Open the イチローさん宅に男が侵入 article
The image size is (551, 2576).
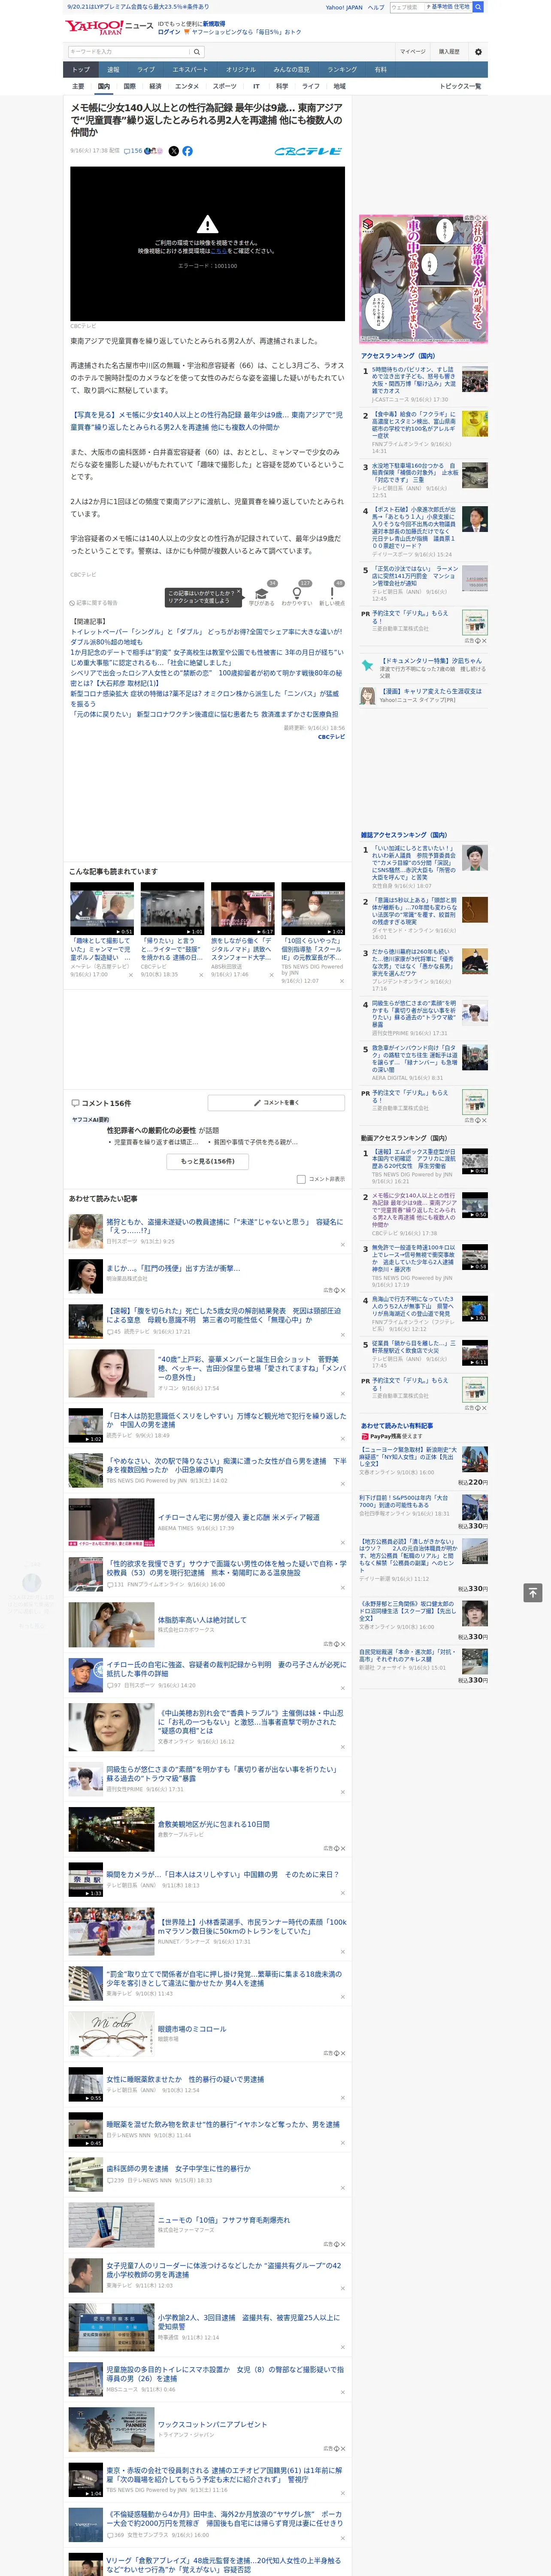click(238, 1517)
